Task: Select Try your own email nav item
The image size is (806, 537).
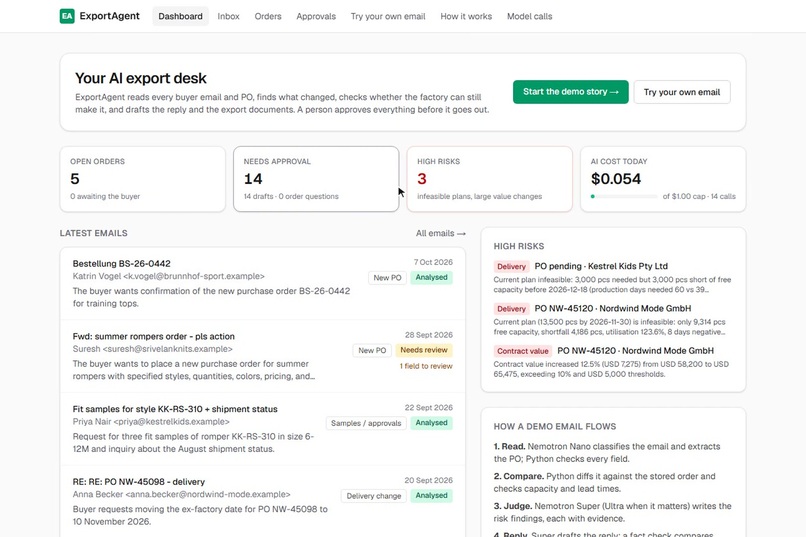Action: tap(388, 16)
